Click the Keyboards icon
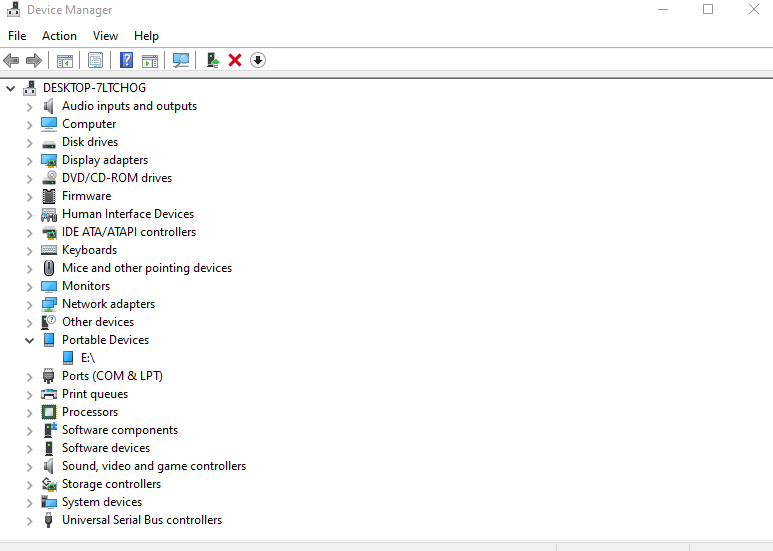 (x=49, y=250)
